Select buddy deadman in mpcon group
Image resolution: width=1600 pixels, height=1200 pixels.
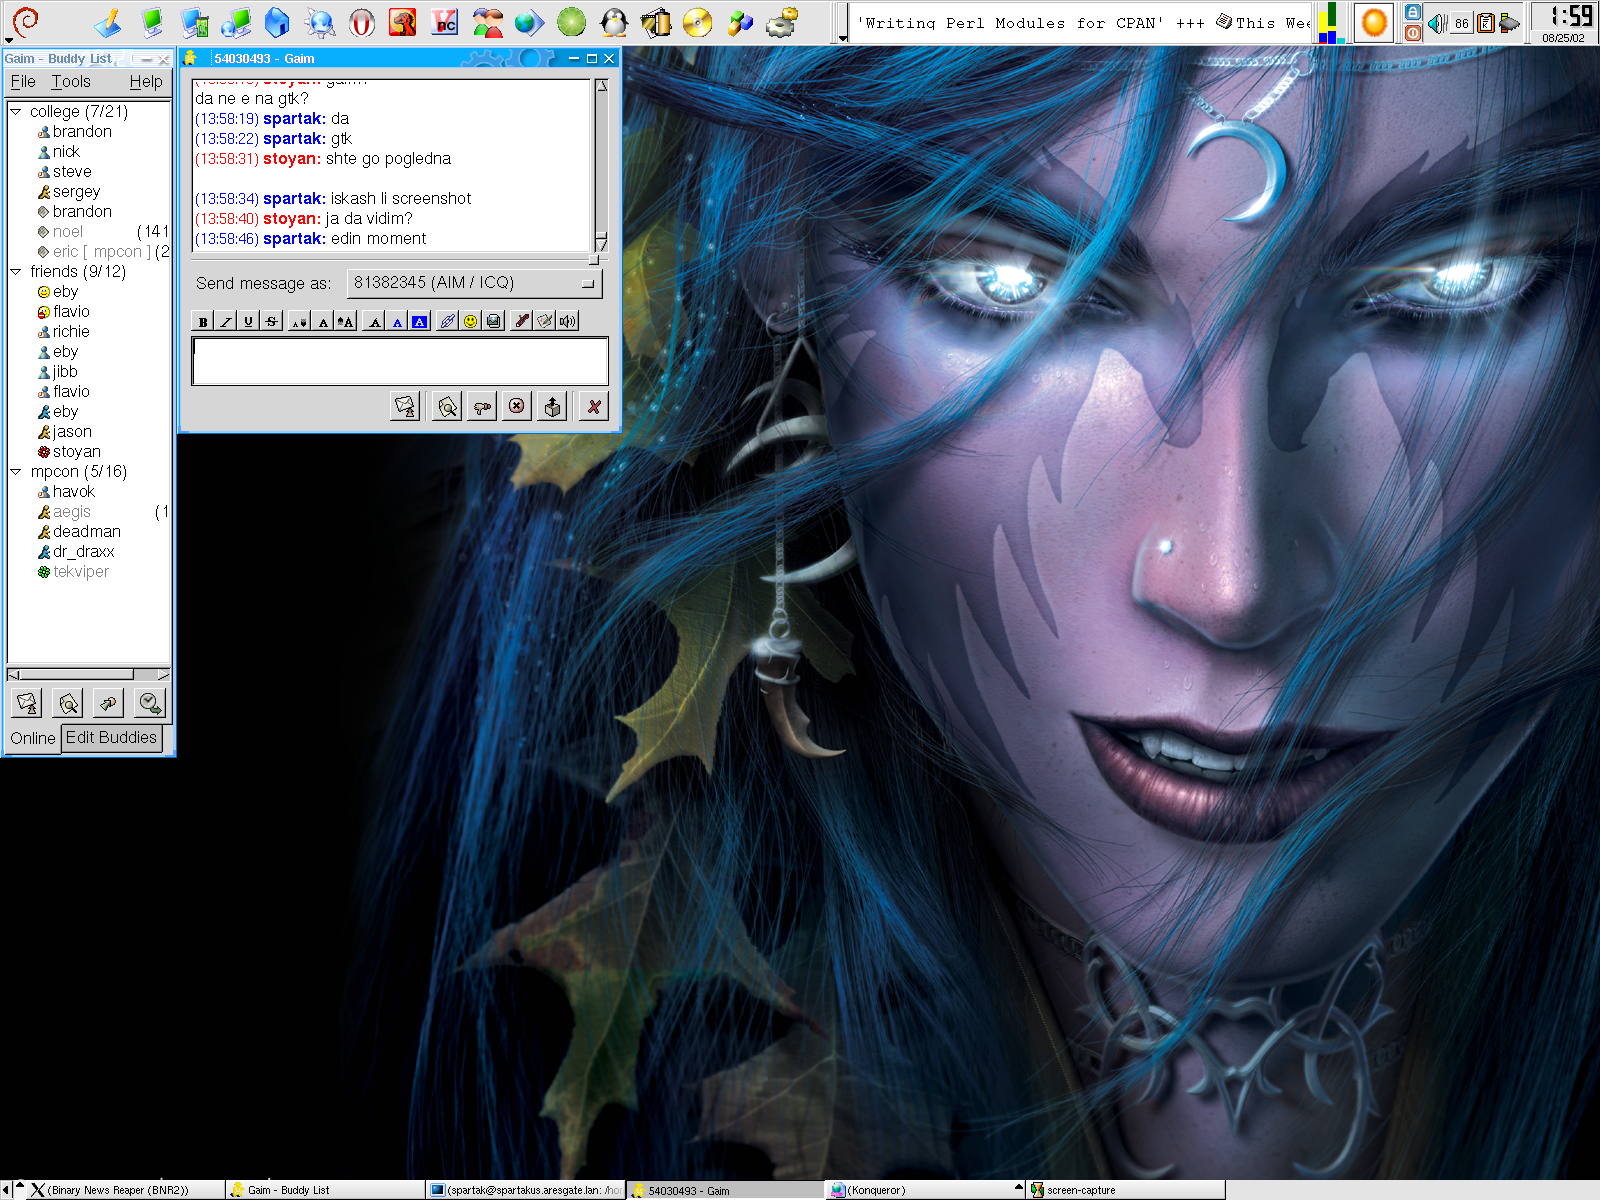[x=86, y=532]
